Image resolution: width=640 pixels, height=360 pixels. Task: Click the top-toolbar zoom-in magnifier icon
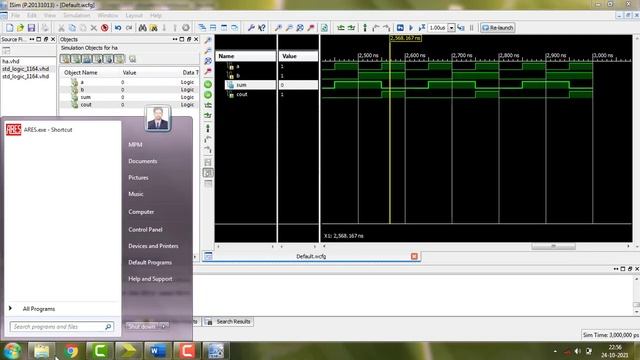point(278,28)
